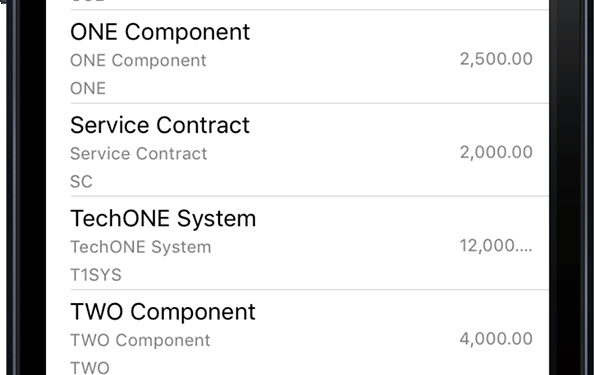The width and height of the screenshot is (594, 375).
Task: Select the gray TWO Component subtitle text
Action: (140, 340)
